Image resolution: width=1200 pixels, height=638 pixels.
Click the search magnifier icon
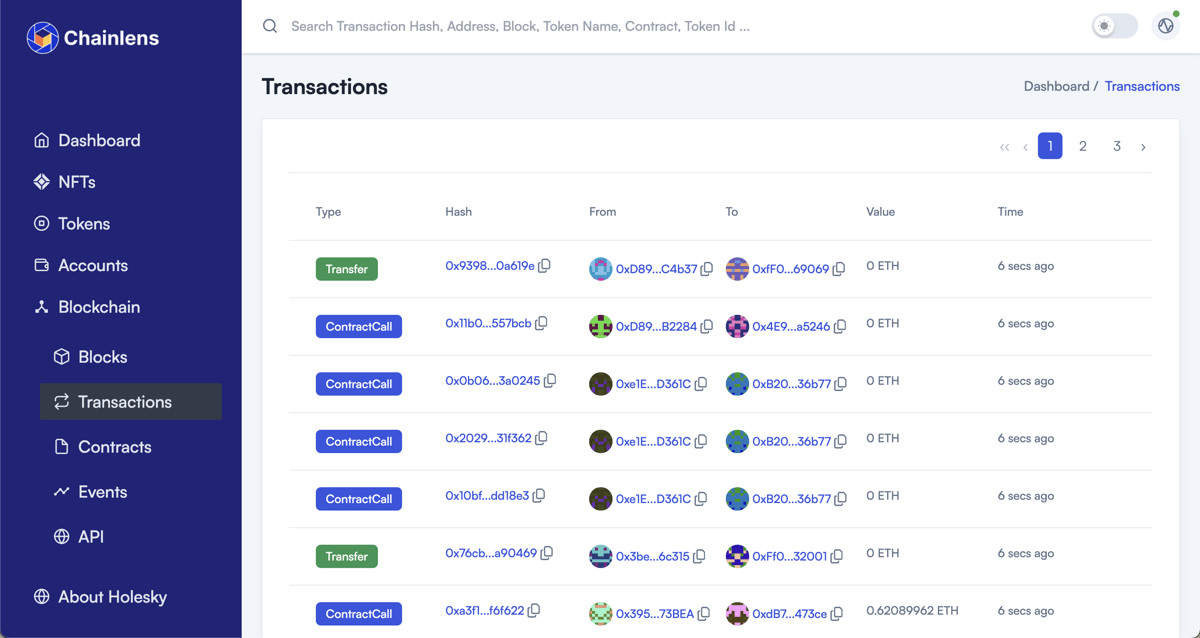click(270, 26)
